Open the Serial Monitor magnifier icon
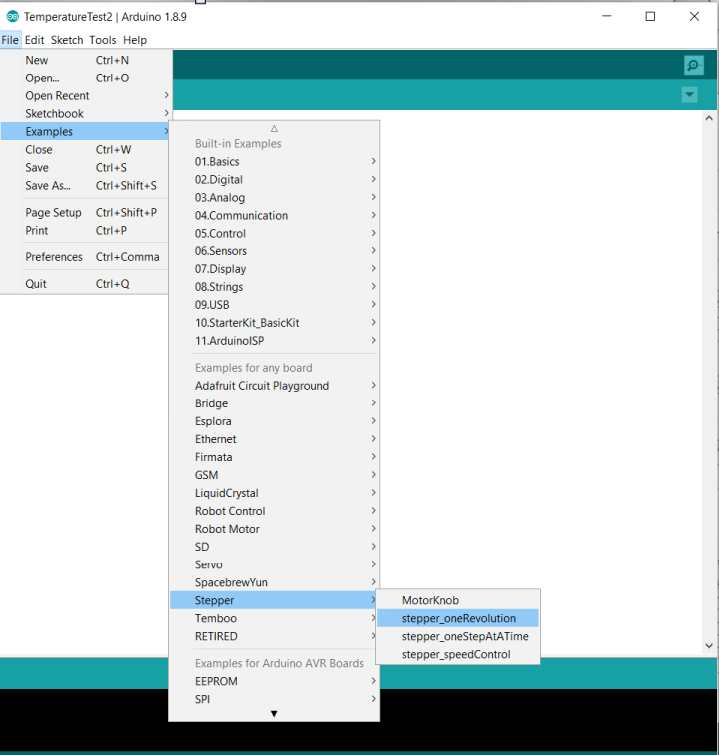The width and height of the screenshot is (719, 755). coord(693,65)
